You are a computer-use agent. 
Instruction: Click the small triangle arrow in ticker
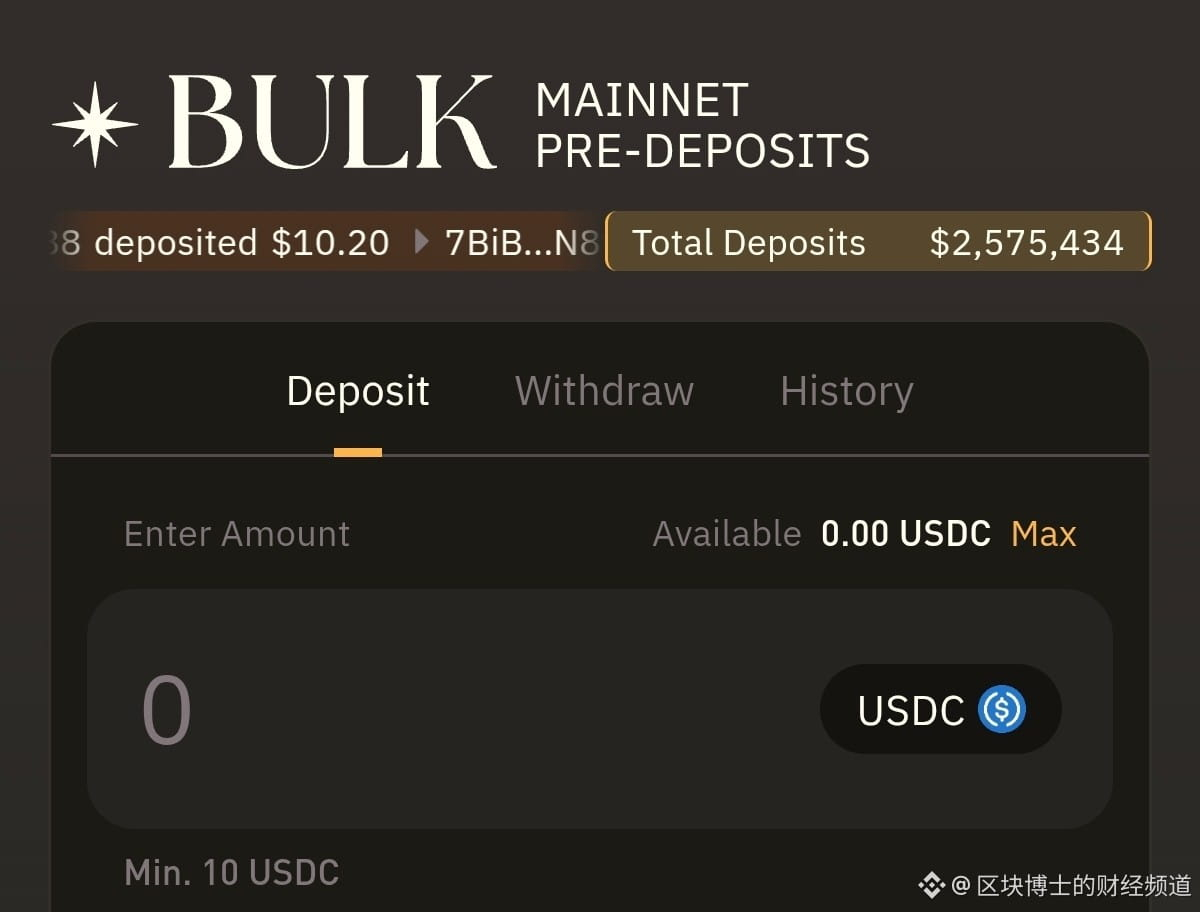pos(421,242)
